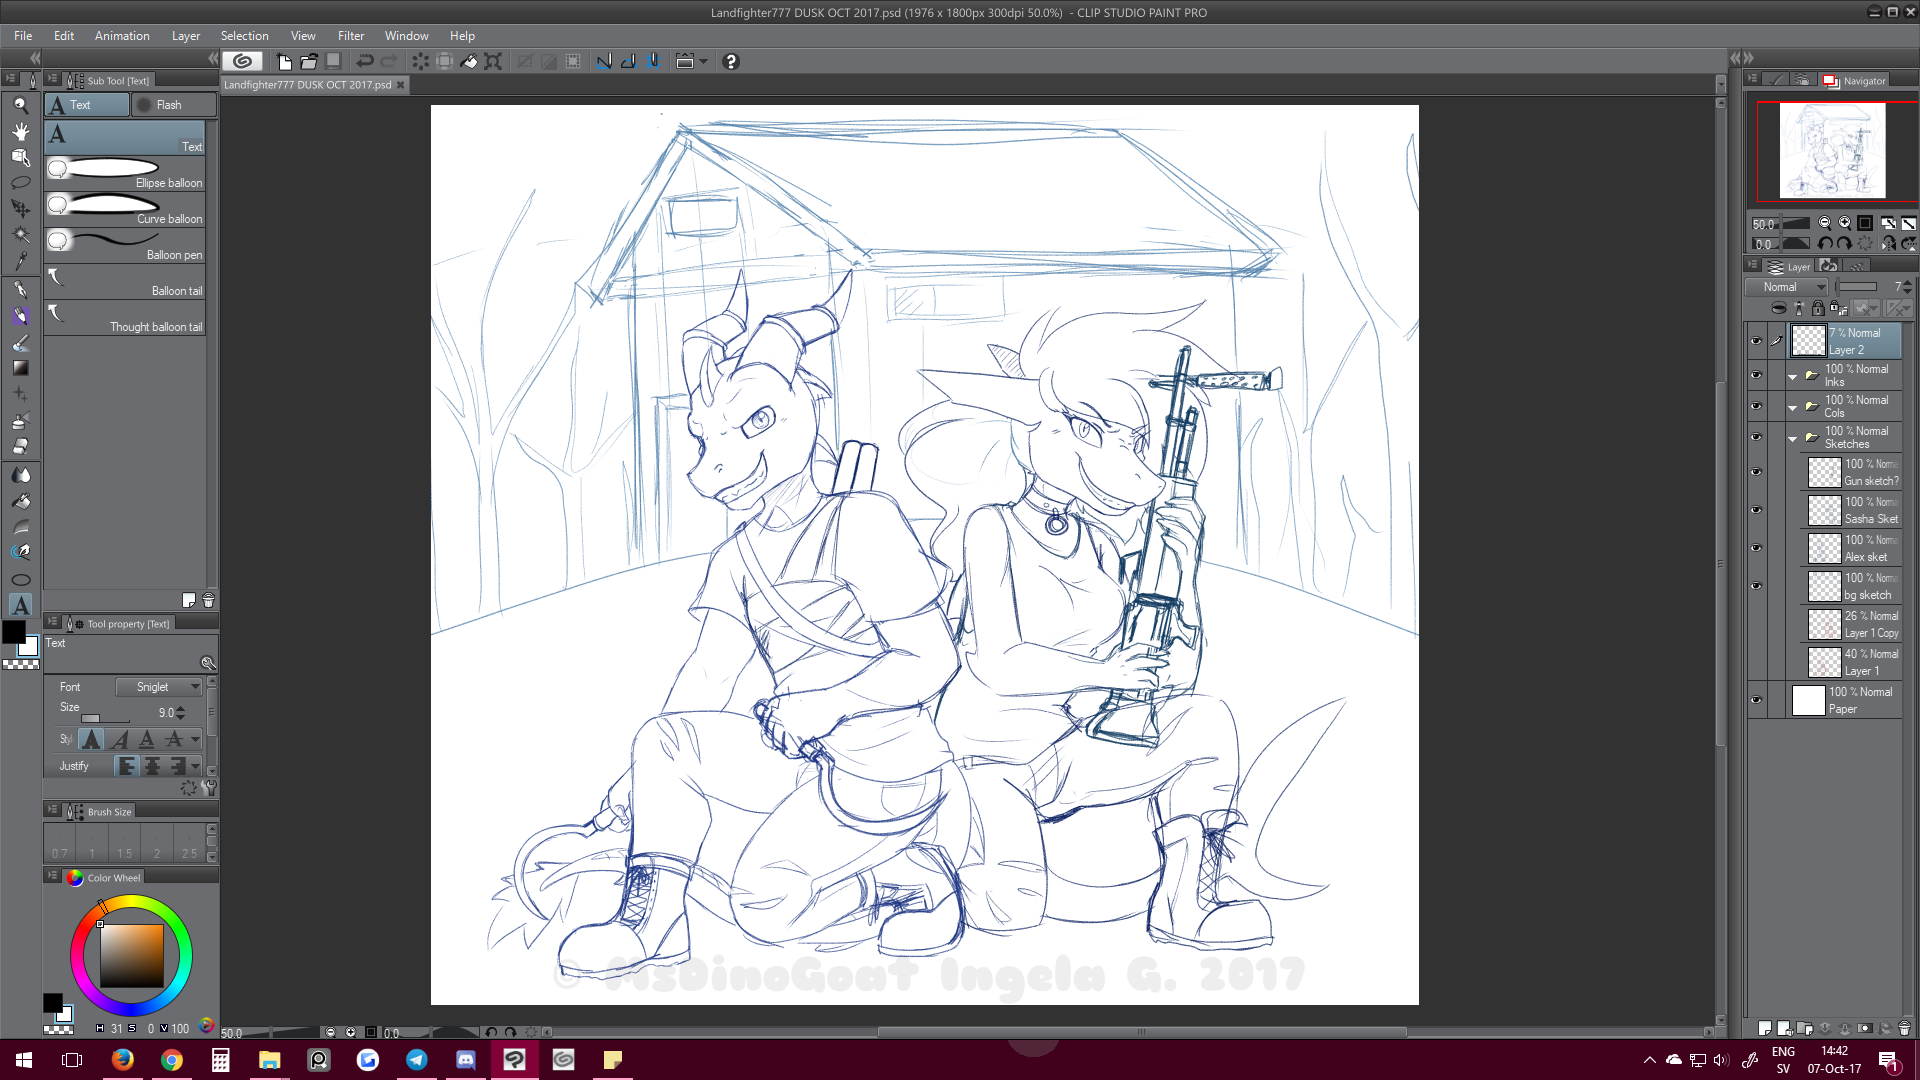
Task: Toggle visibility of the Paper layer
Action: pyautogui.click(x=1756, y=700)
